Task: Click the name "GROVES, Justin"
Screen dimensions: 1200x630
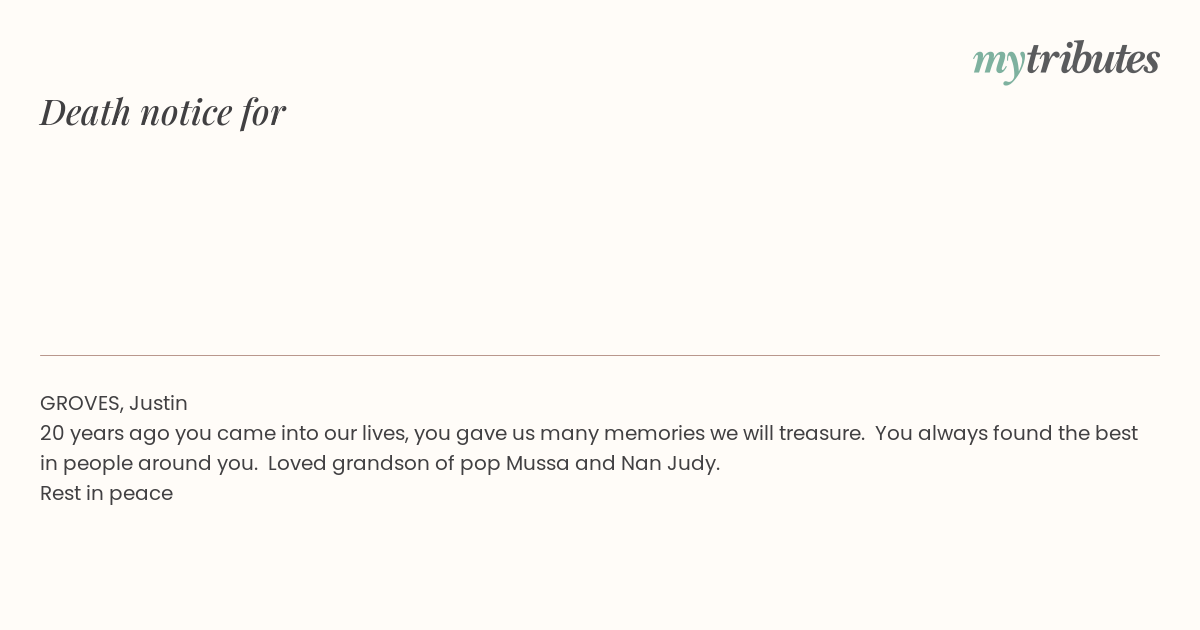Action: [x=114, y=403]
